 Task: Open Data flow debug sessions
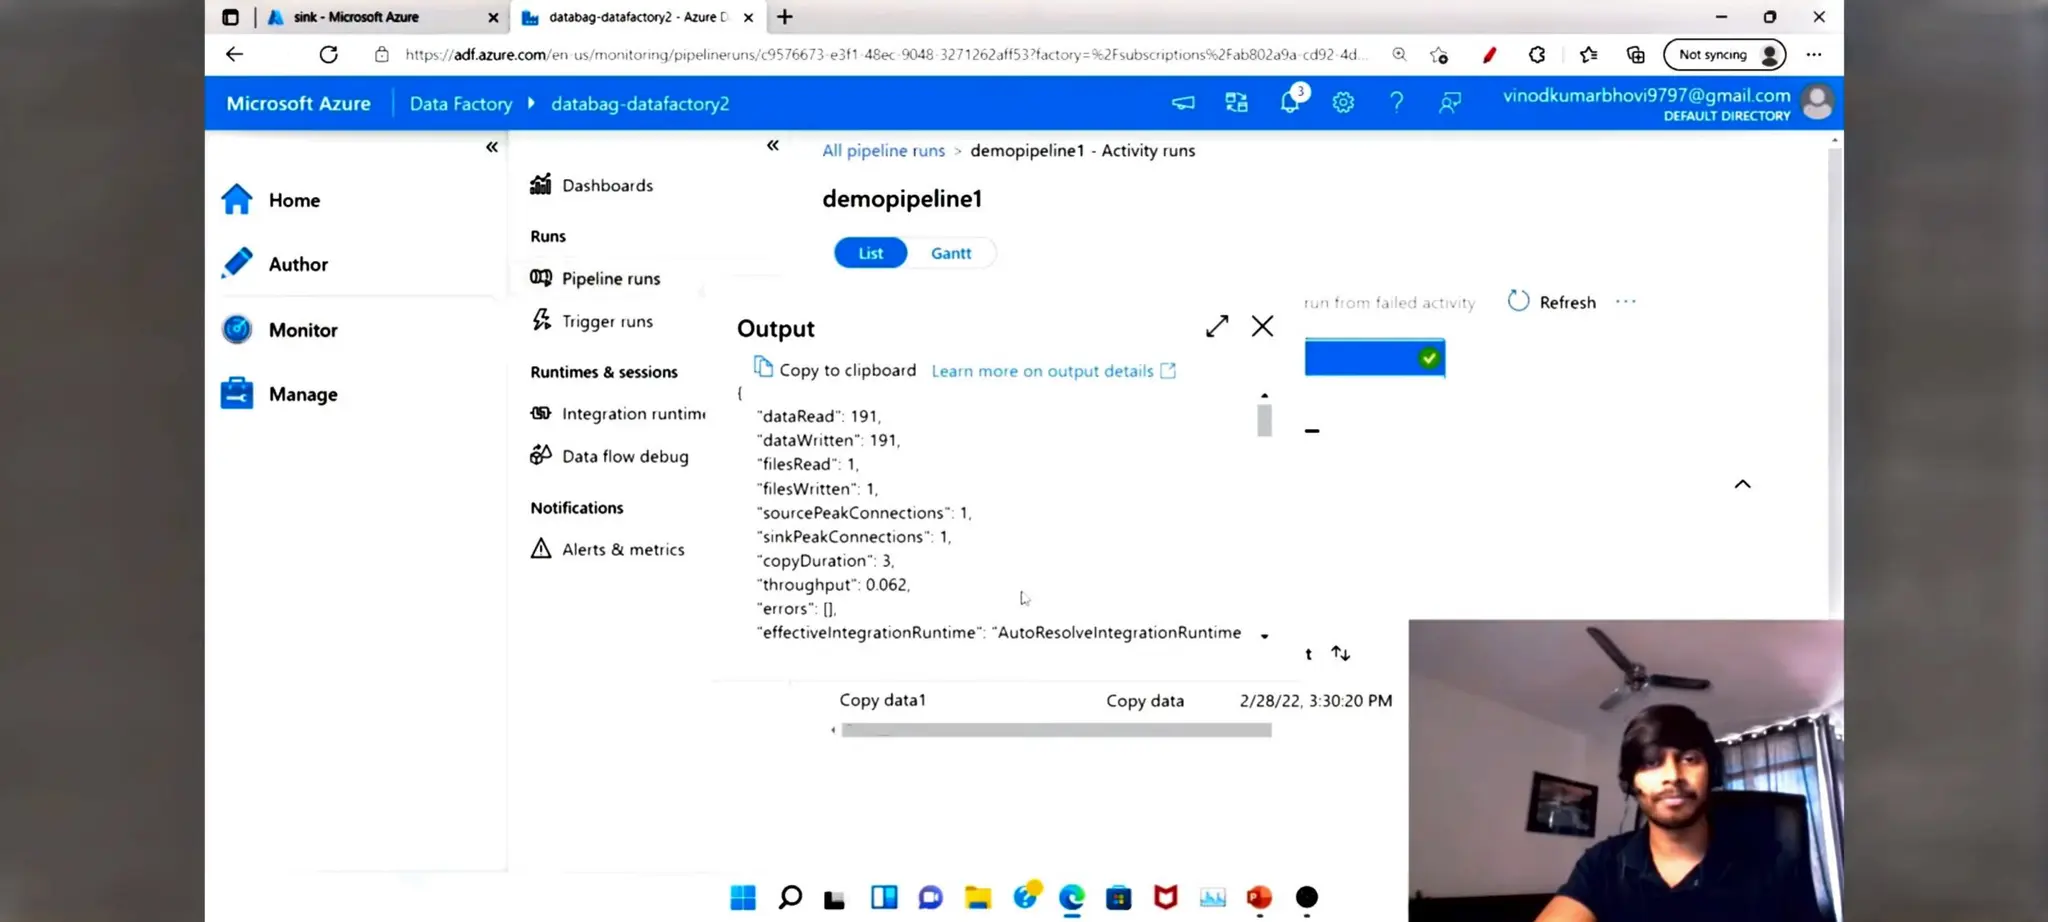609,456
